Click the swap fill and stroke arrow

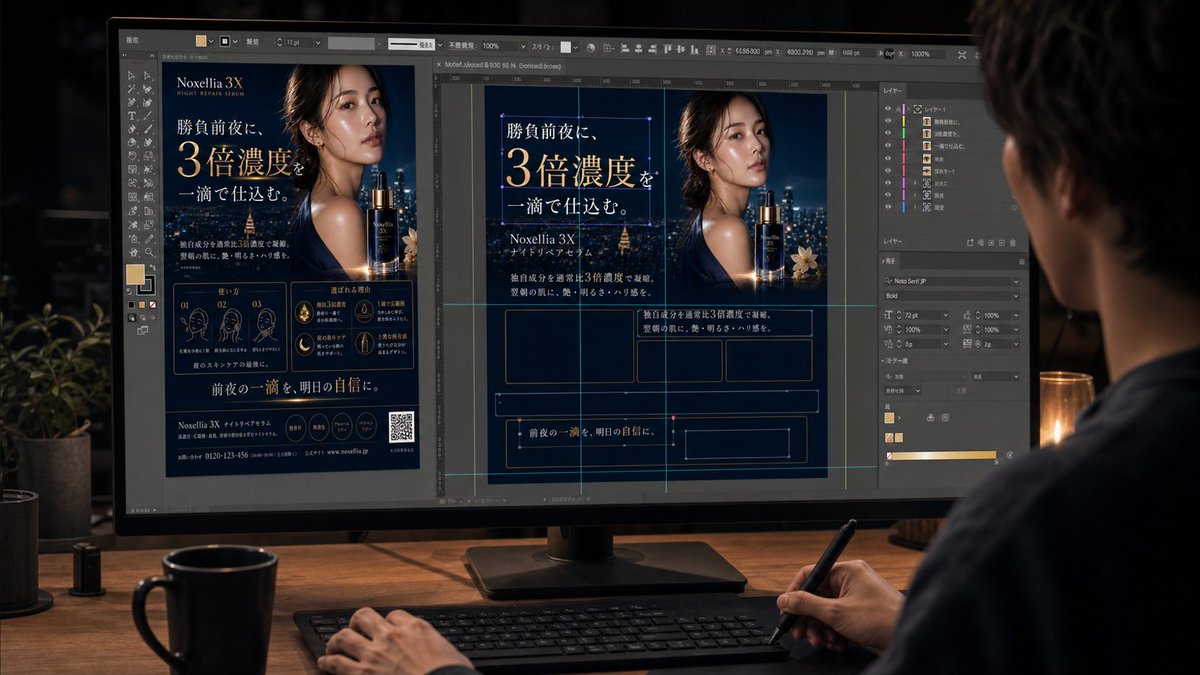153,266
